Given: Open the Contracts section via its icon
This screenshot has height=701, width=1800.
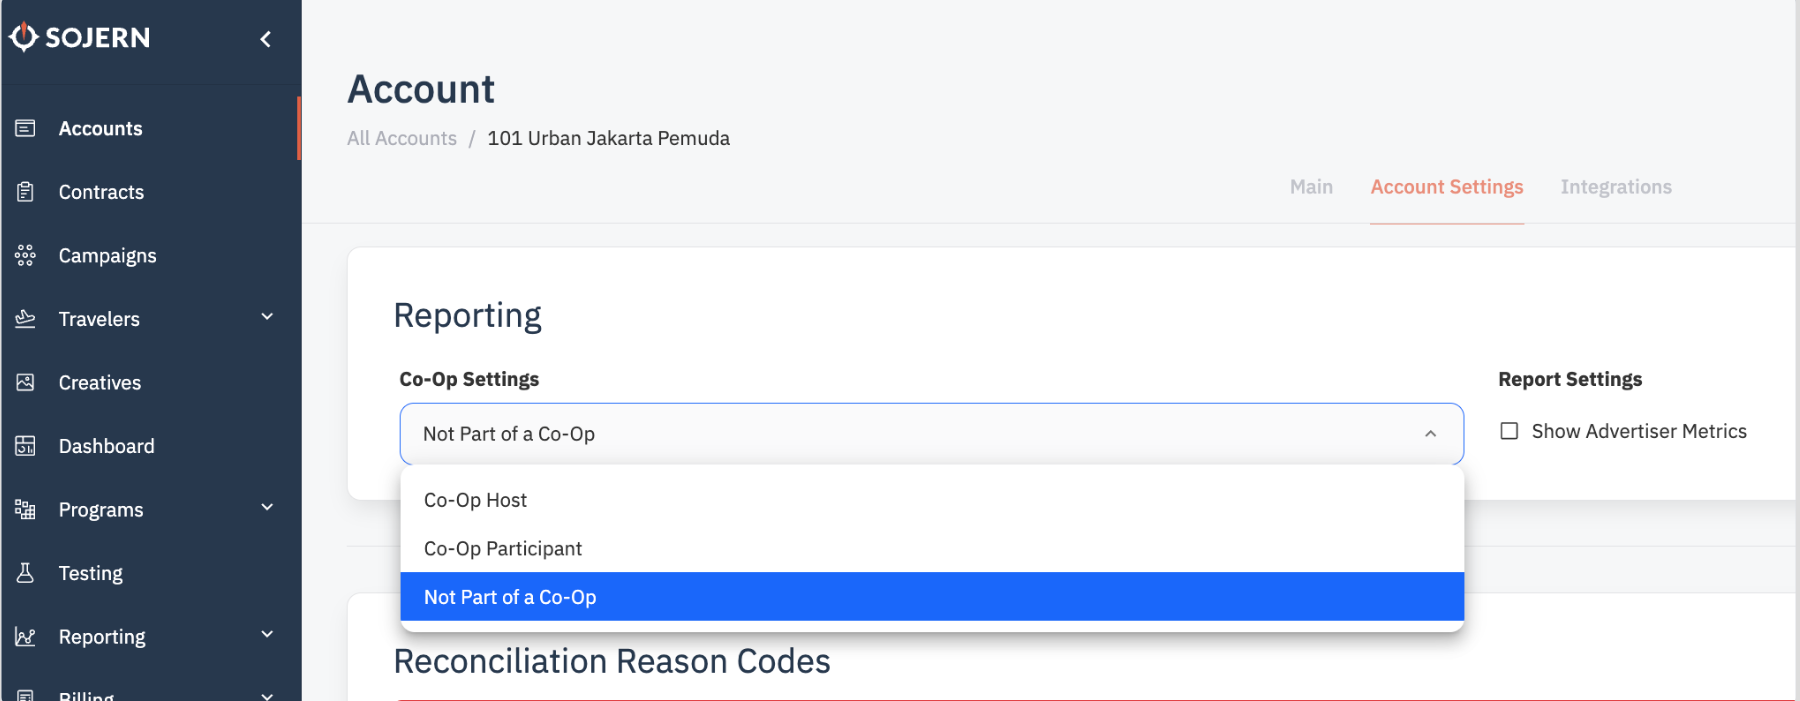Looking at the screenshot, I should (25, 192).
